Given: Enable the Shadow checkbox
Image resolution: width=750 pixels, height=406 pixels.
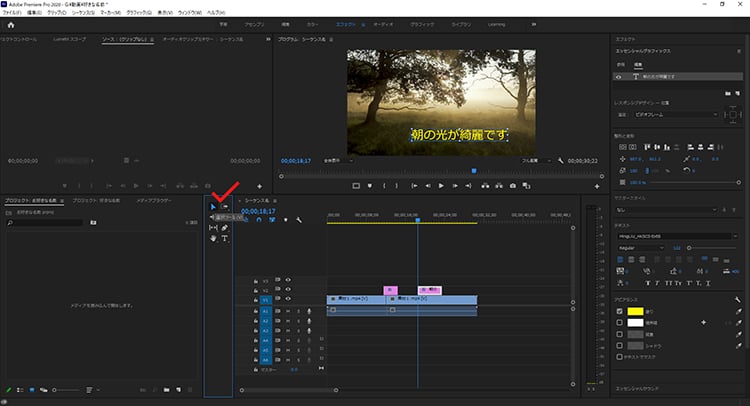Looking at the screenshot, I should click(619, 346).
